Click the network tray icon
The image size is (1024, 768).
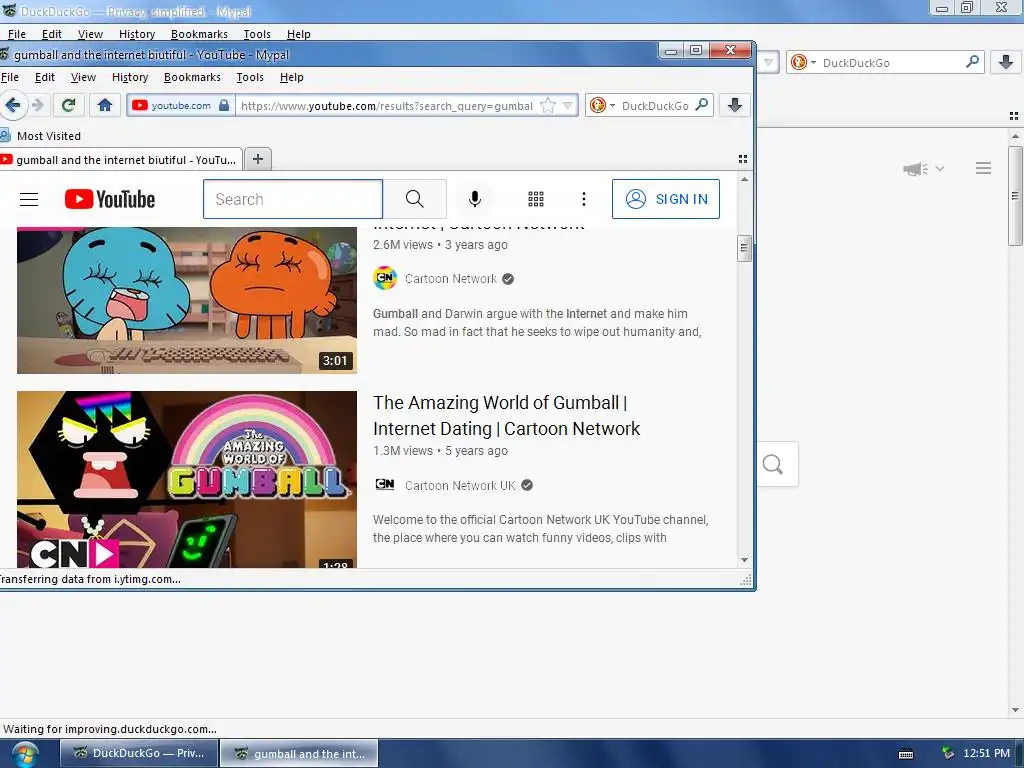click(x=948, y=753)
